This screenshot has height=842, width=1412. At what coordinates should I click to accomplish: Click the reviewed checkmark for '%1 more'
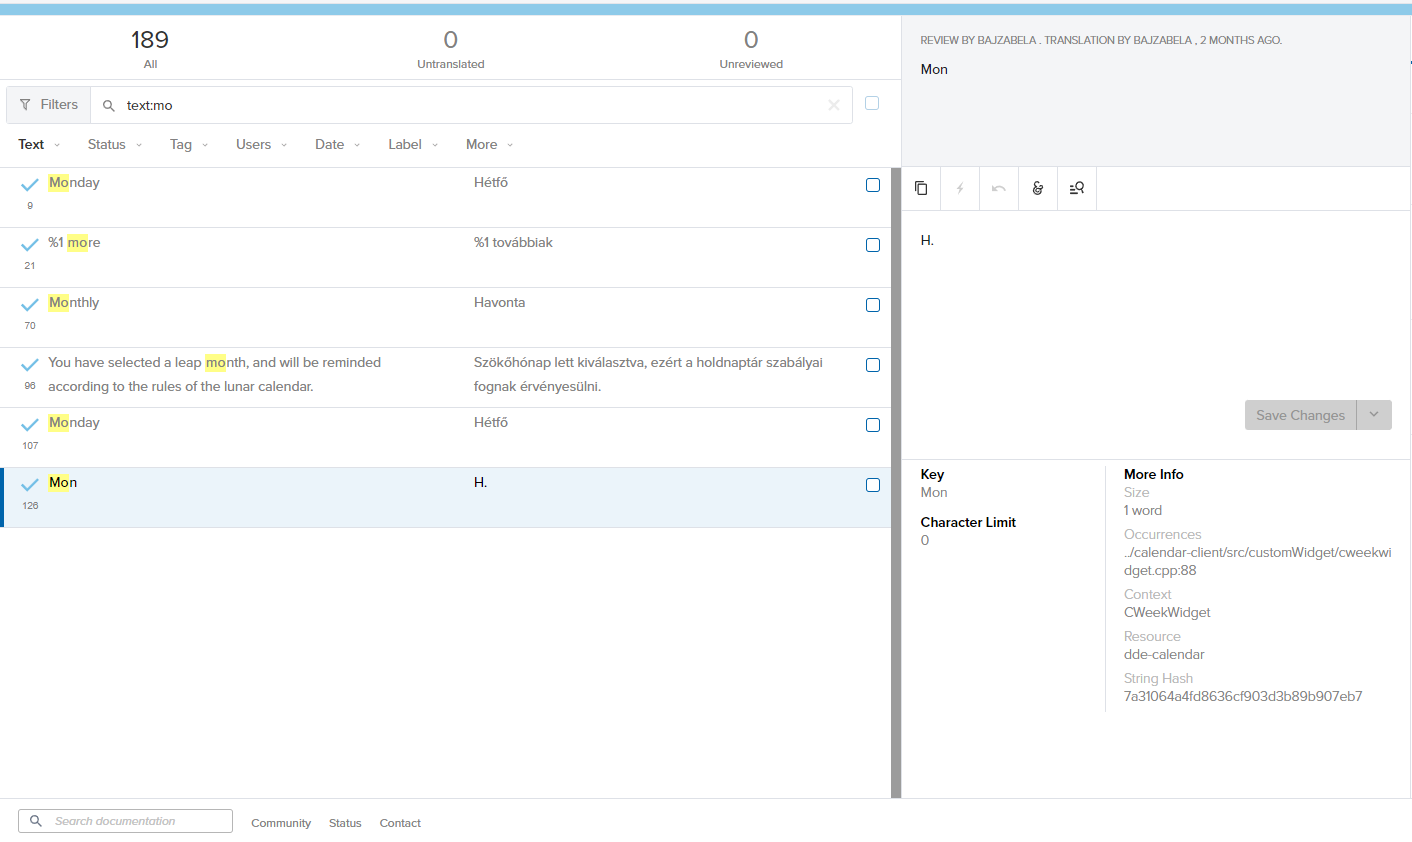click(30, 245)
